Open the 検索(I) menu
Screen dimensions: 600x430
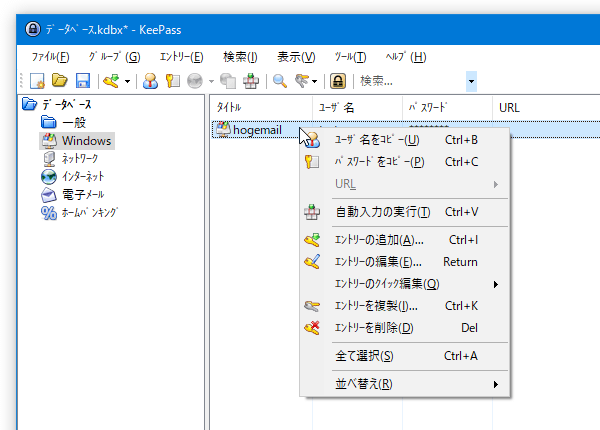[240, 57]
